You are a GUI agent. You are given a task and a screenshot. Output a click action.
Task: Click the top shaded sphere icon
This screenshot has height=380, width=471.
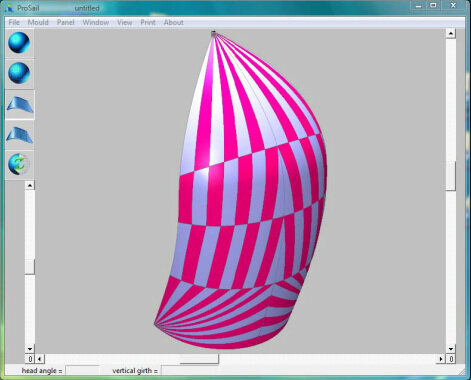point(19,43)
